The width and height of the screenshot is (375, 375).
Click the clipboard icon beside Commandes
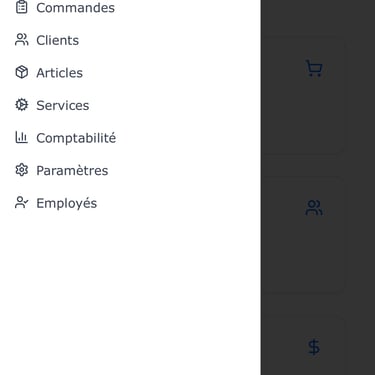click(x=22, y=7)
